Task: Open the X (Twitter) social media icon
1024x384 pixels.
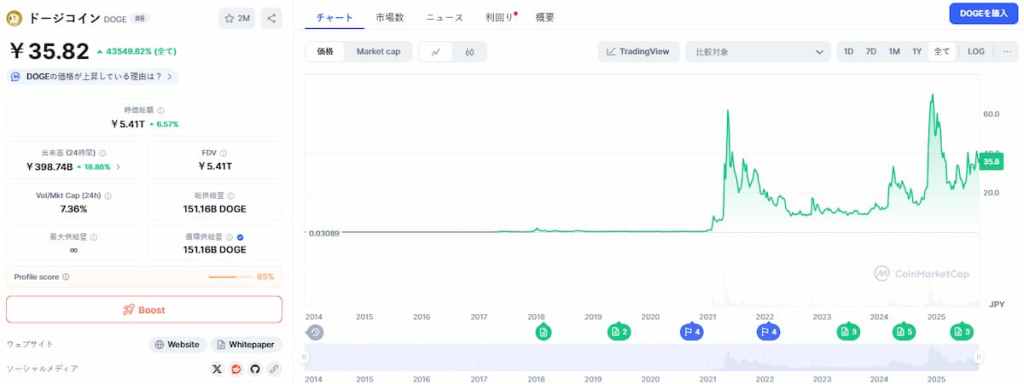Action: point(217,369)
